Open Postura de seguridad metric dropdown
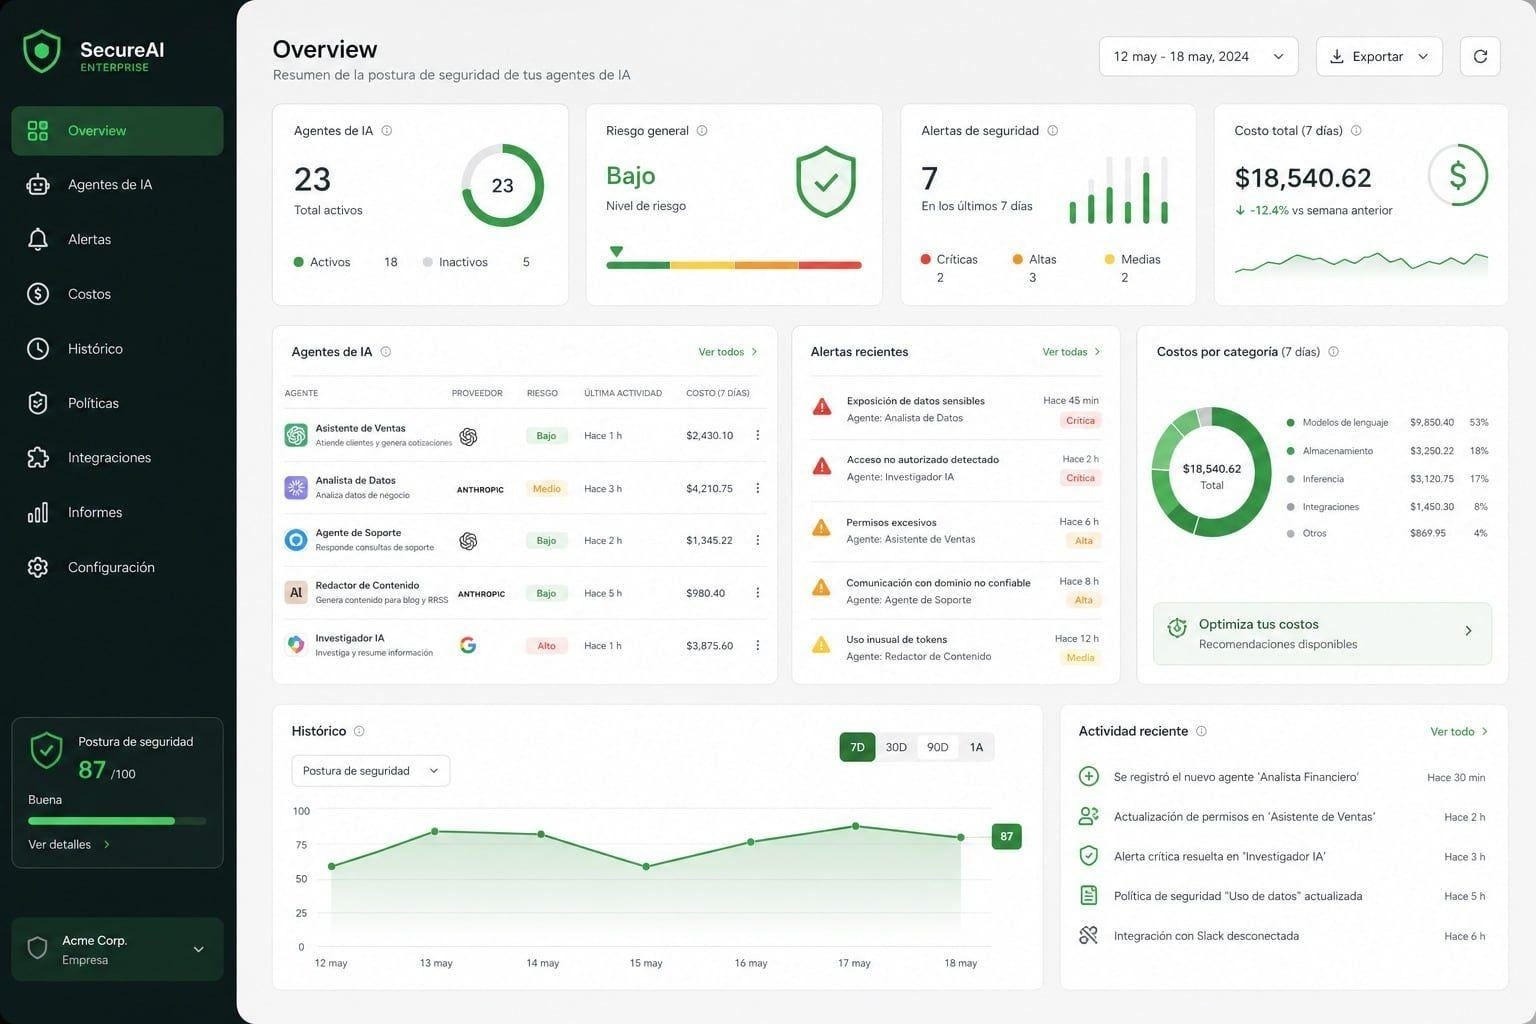This screenshot has height=1024, width=1536. pos(370,771)
